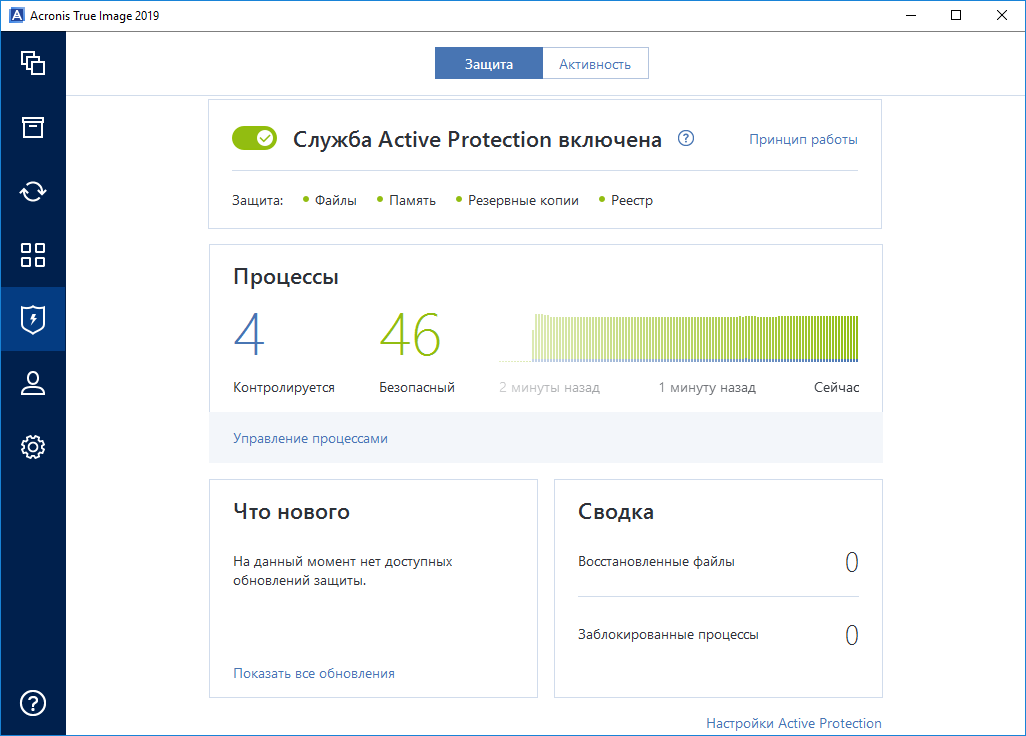Click the Acronis app icon in title bar
Viewport: 1026px width, 736px height.
click(x=17, y=15)
